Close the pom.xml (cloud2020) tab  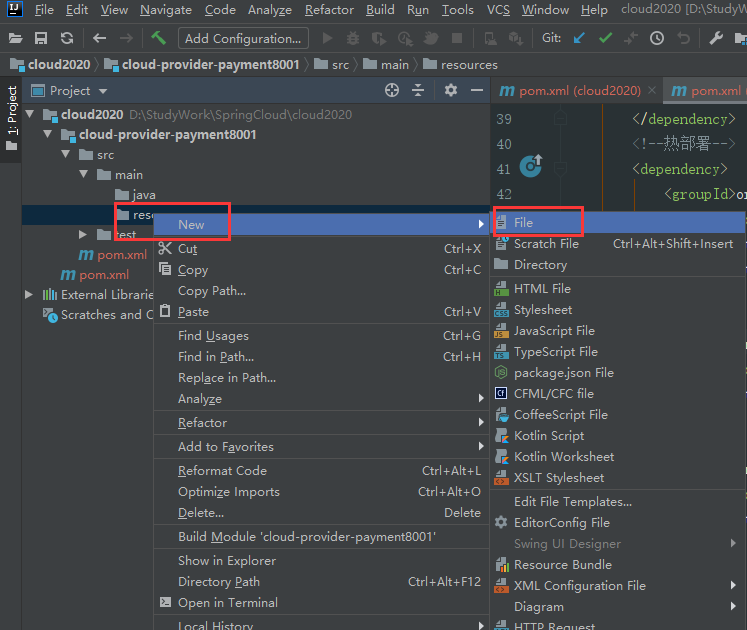652,90
